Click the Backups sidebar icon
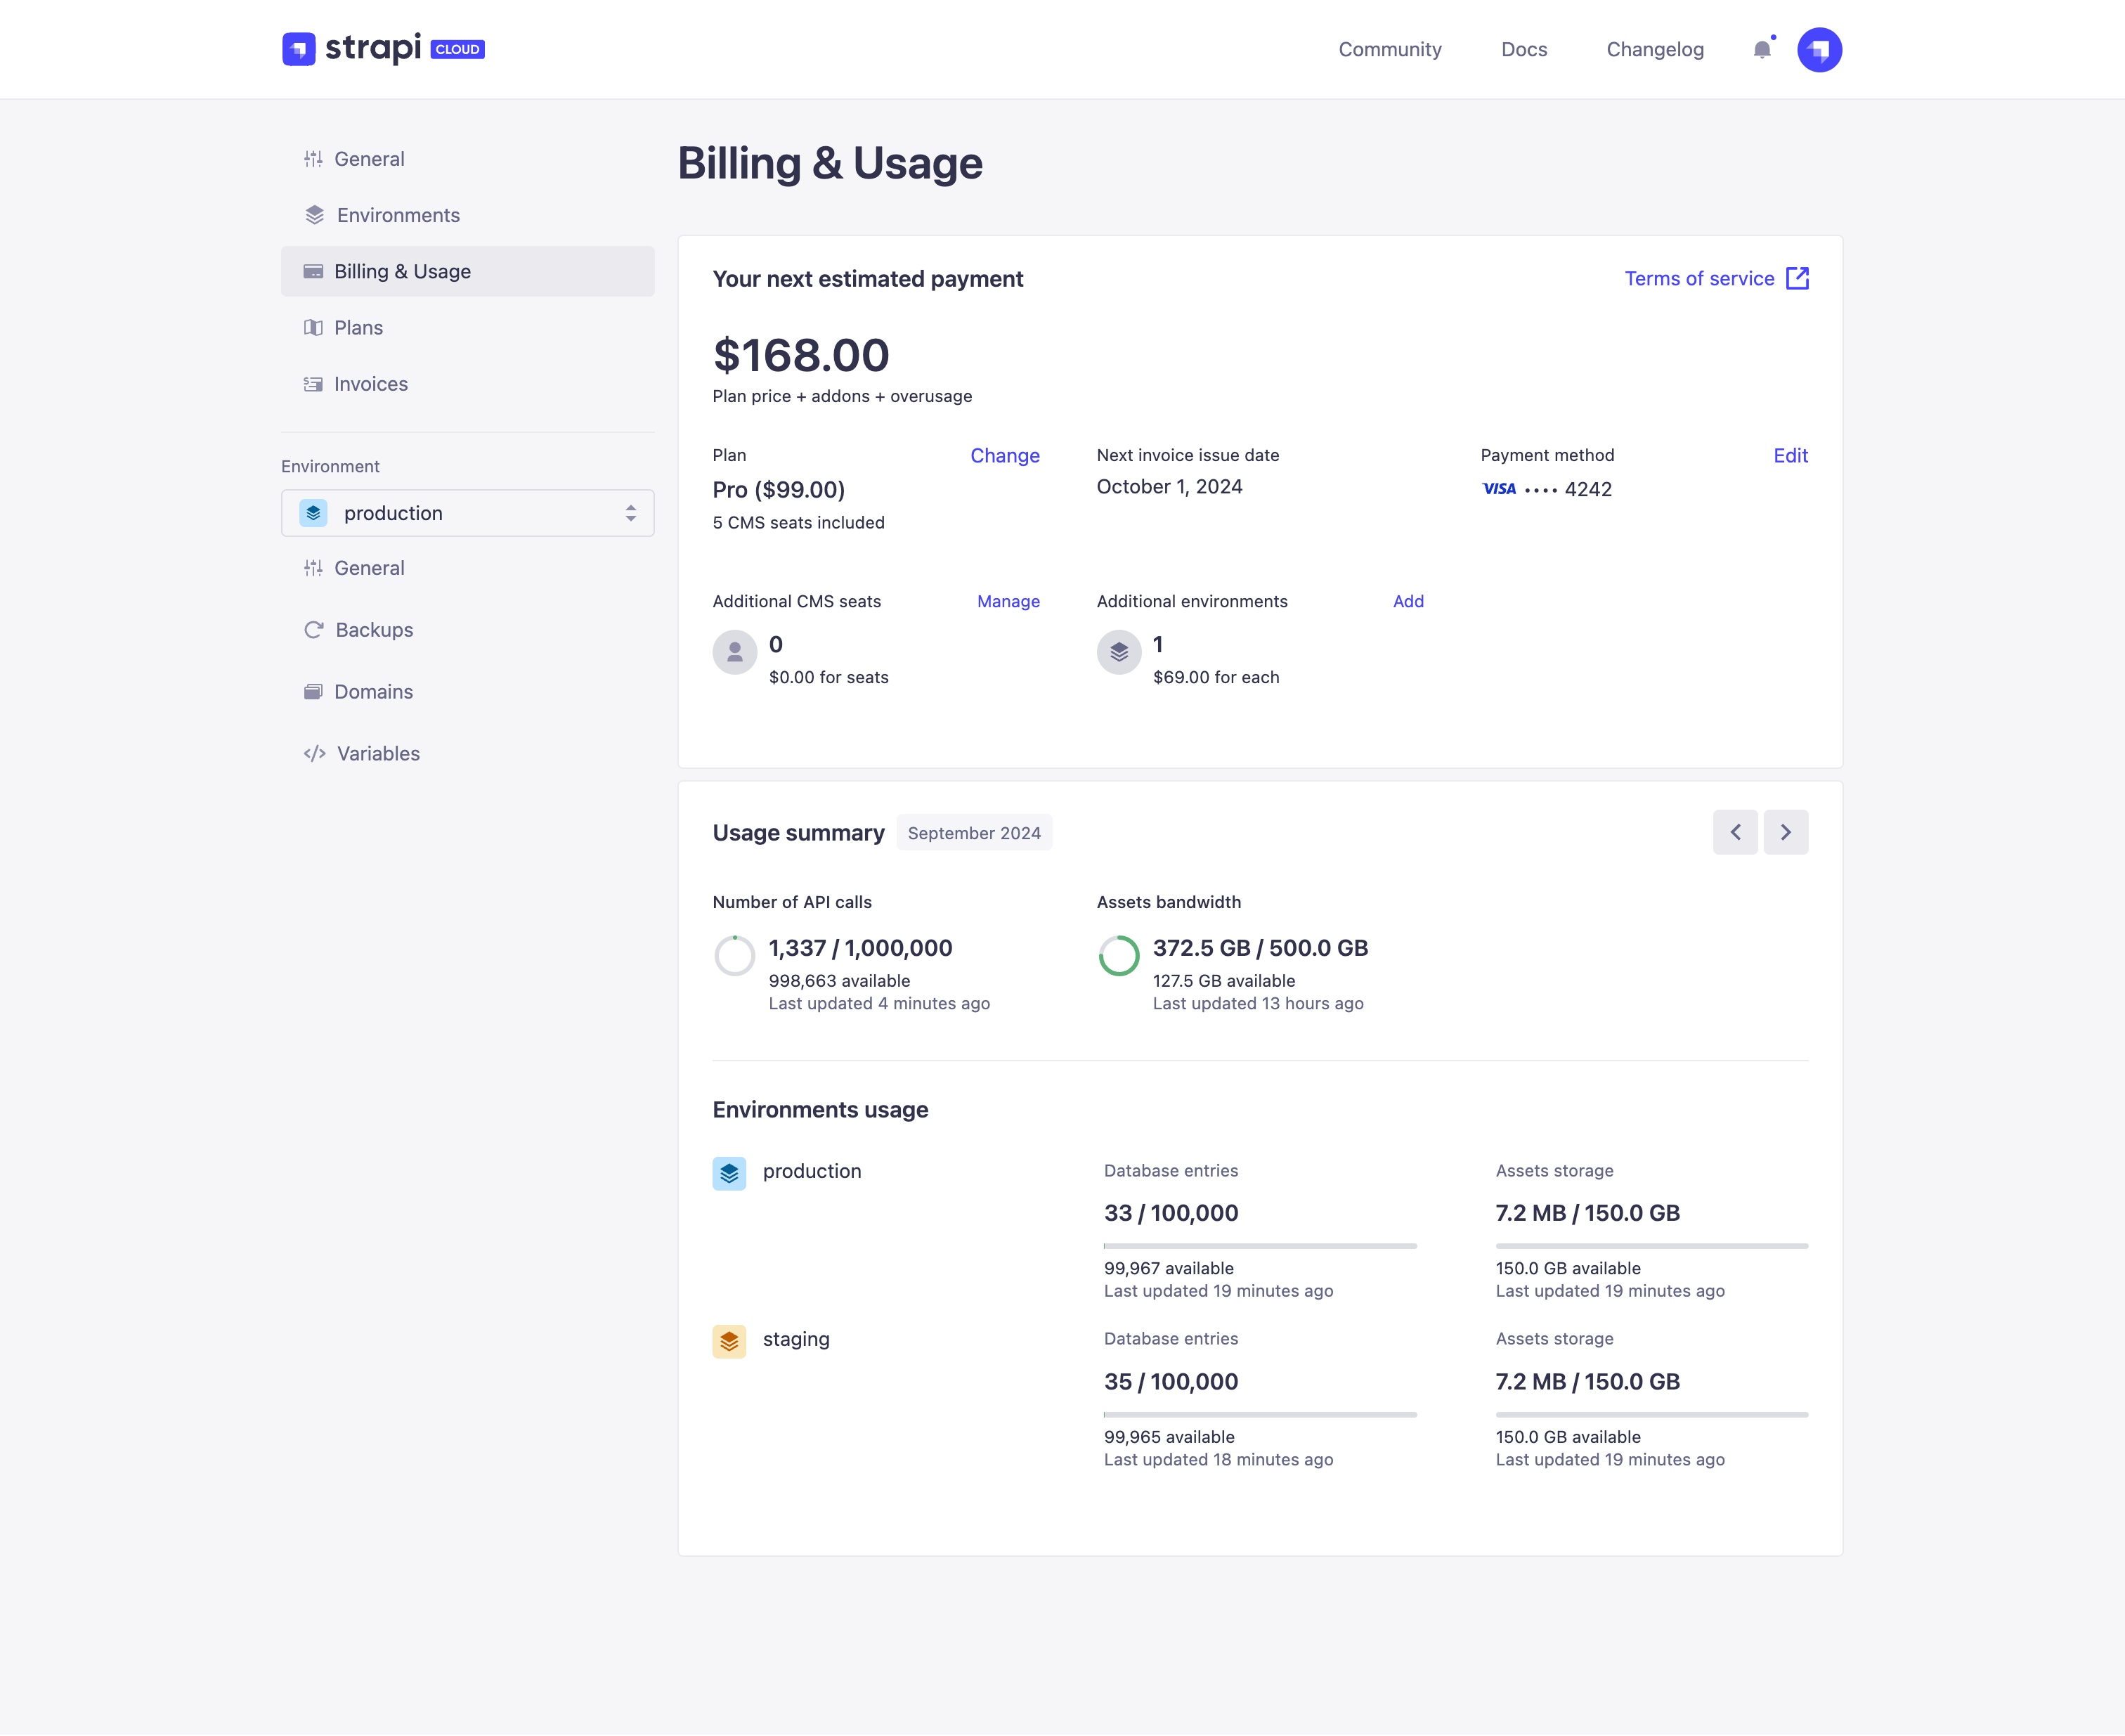This screenshot has height=1736, width=2125. pyautogui.click(x=314, y=629)
